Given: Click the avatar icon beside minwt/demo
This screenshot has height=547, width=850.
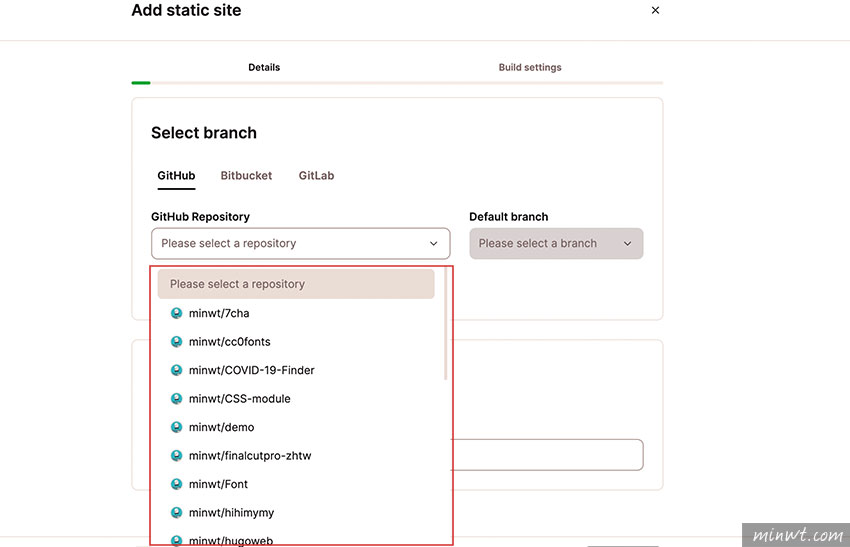Looking at the screenshot, I should coord(176,427).
